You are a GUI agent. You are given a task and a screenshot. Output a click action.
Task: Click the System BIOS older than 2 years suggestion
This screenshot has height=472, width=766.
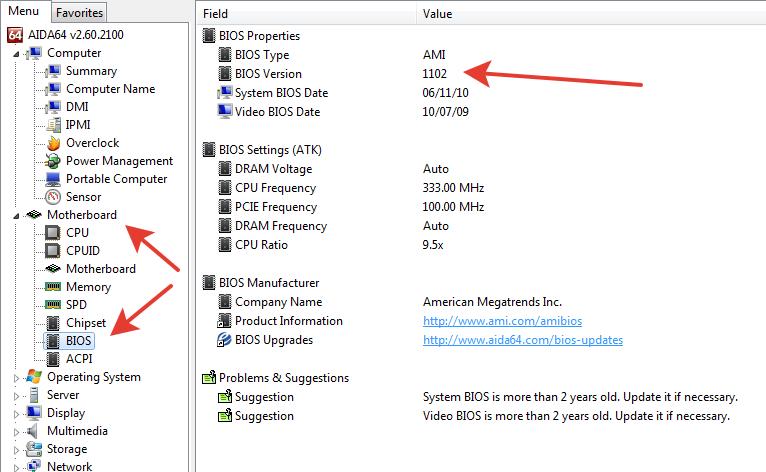(x=580, y=397)
